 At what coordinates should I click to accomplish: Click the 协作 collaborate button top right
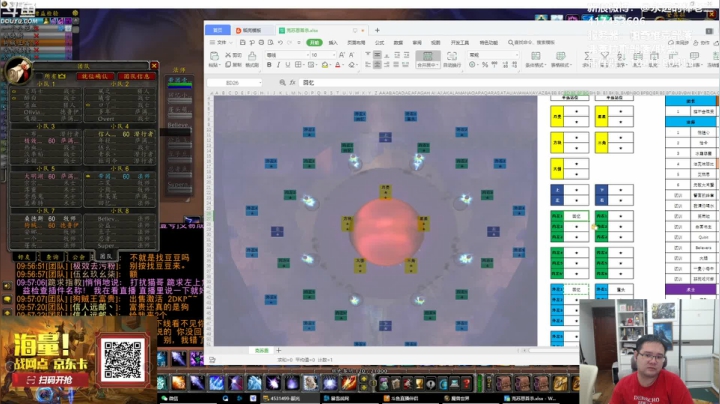coord(702,42)
